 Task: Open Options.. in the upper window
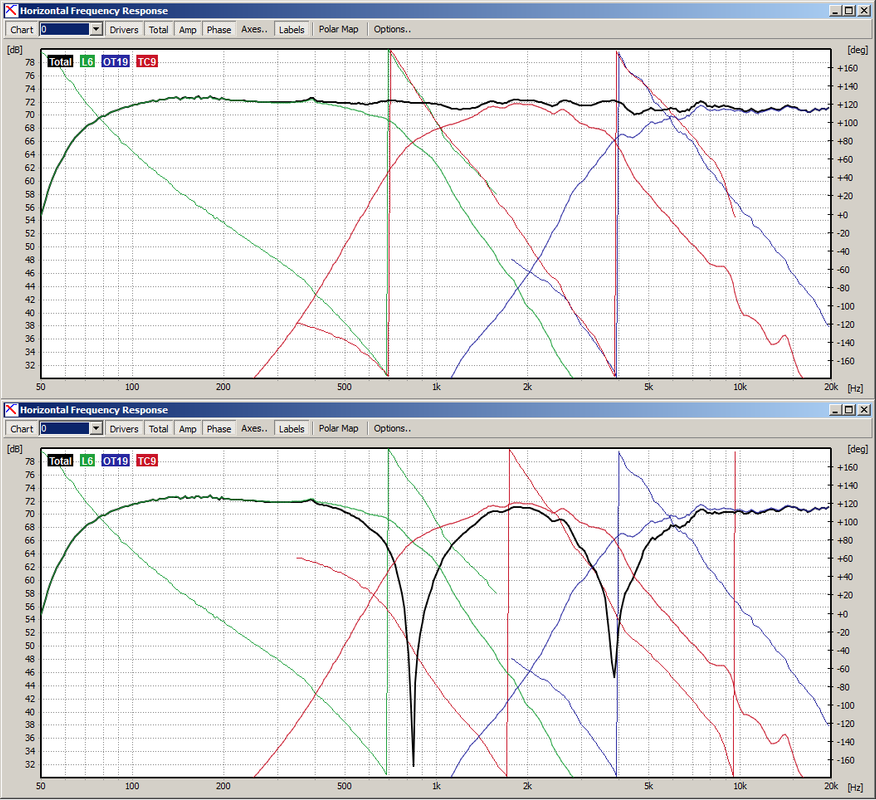[x=392, y=29]
